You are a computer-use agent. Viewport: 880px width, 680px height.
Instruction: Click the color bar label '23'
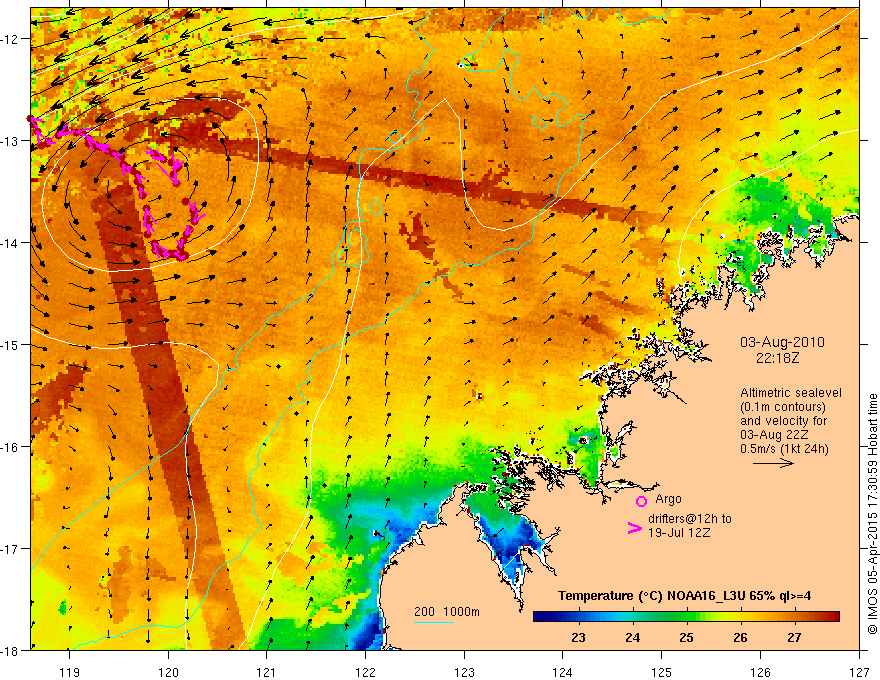(578, 638)
